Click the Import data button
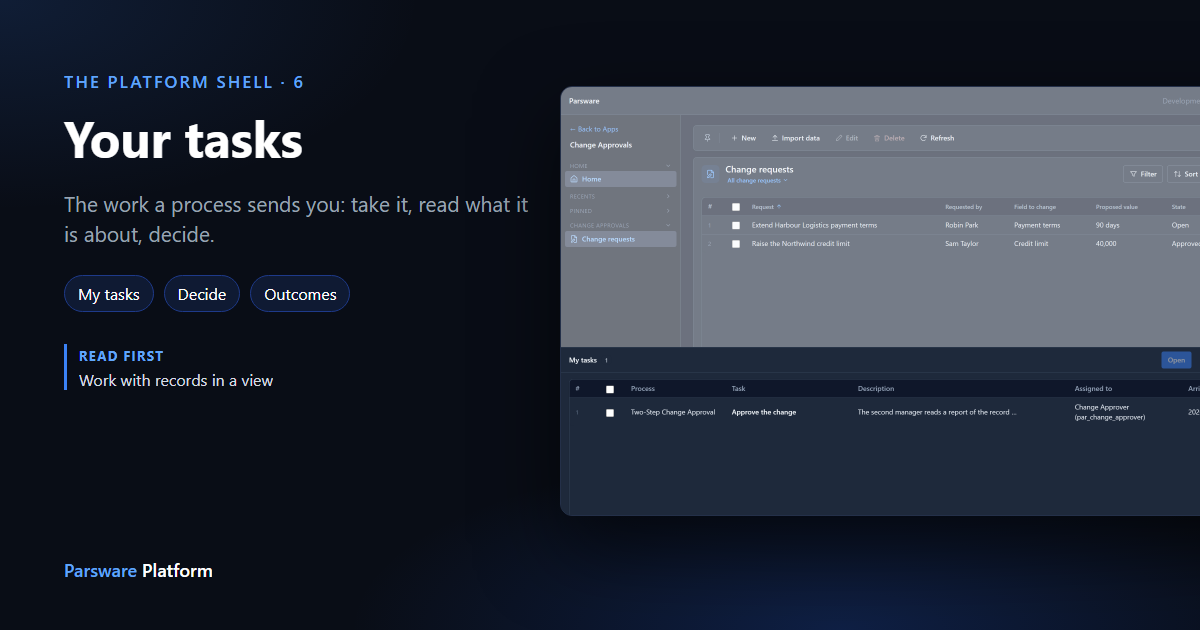The width and height of the screenshot is (1200, 630). coord(795,138)
